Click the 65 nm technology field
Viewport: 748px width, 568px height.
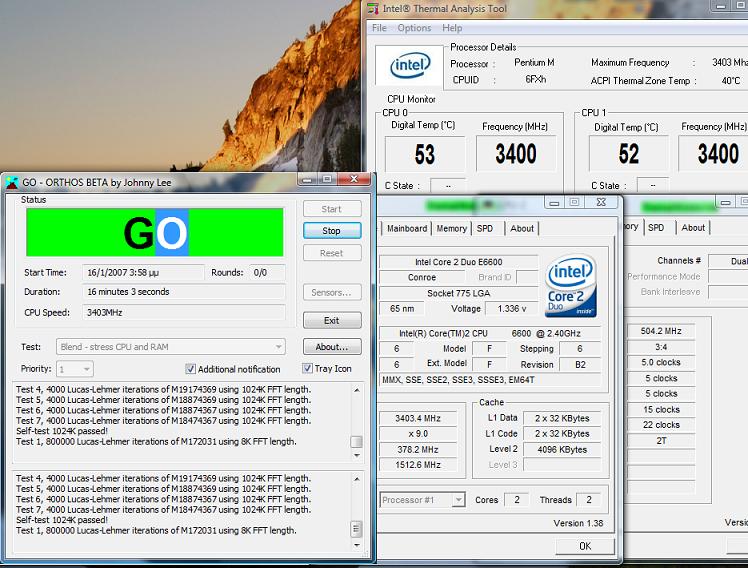402,309
